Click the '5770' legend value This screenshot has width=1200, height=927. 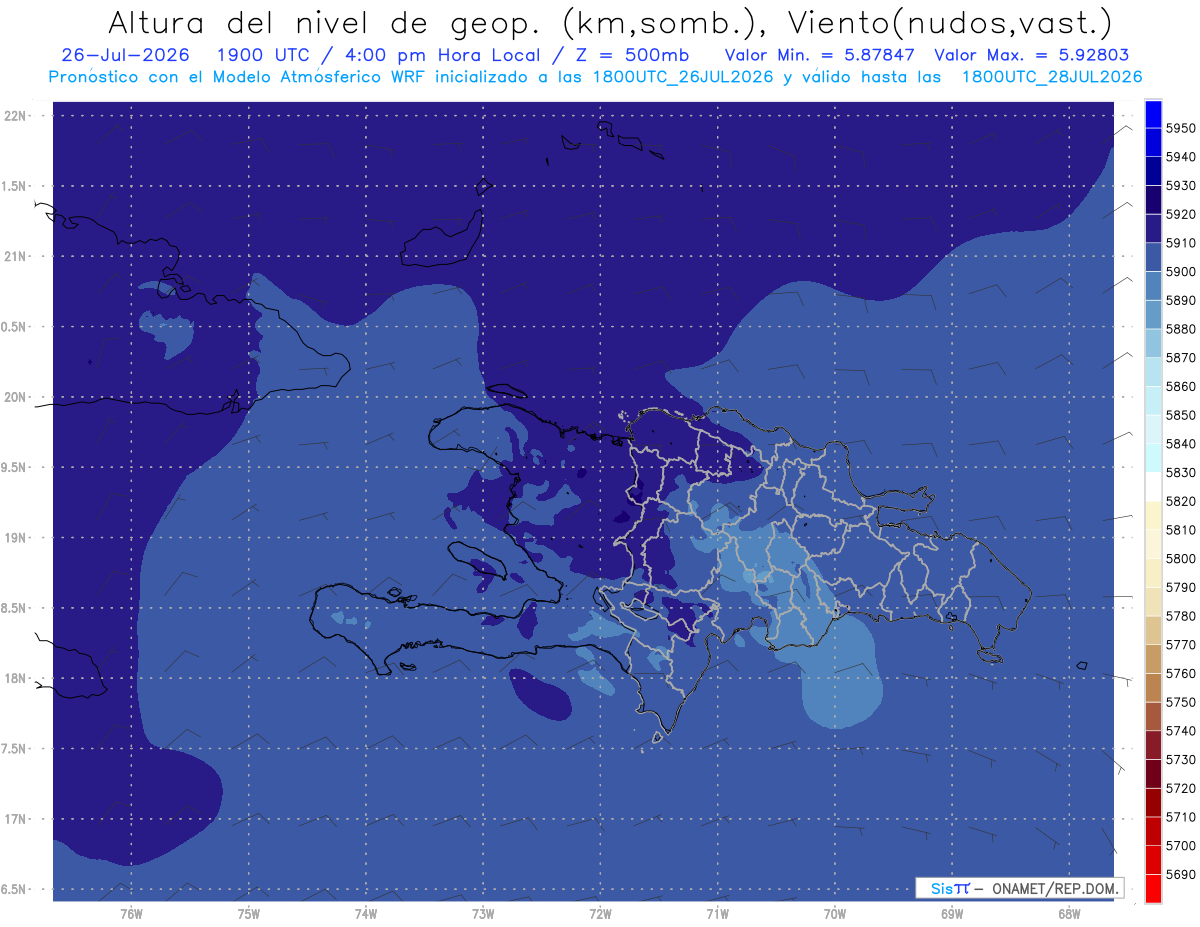1180,645
